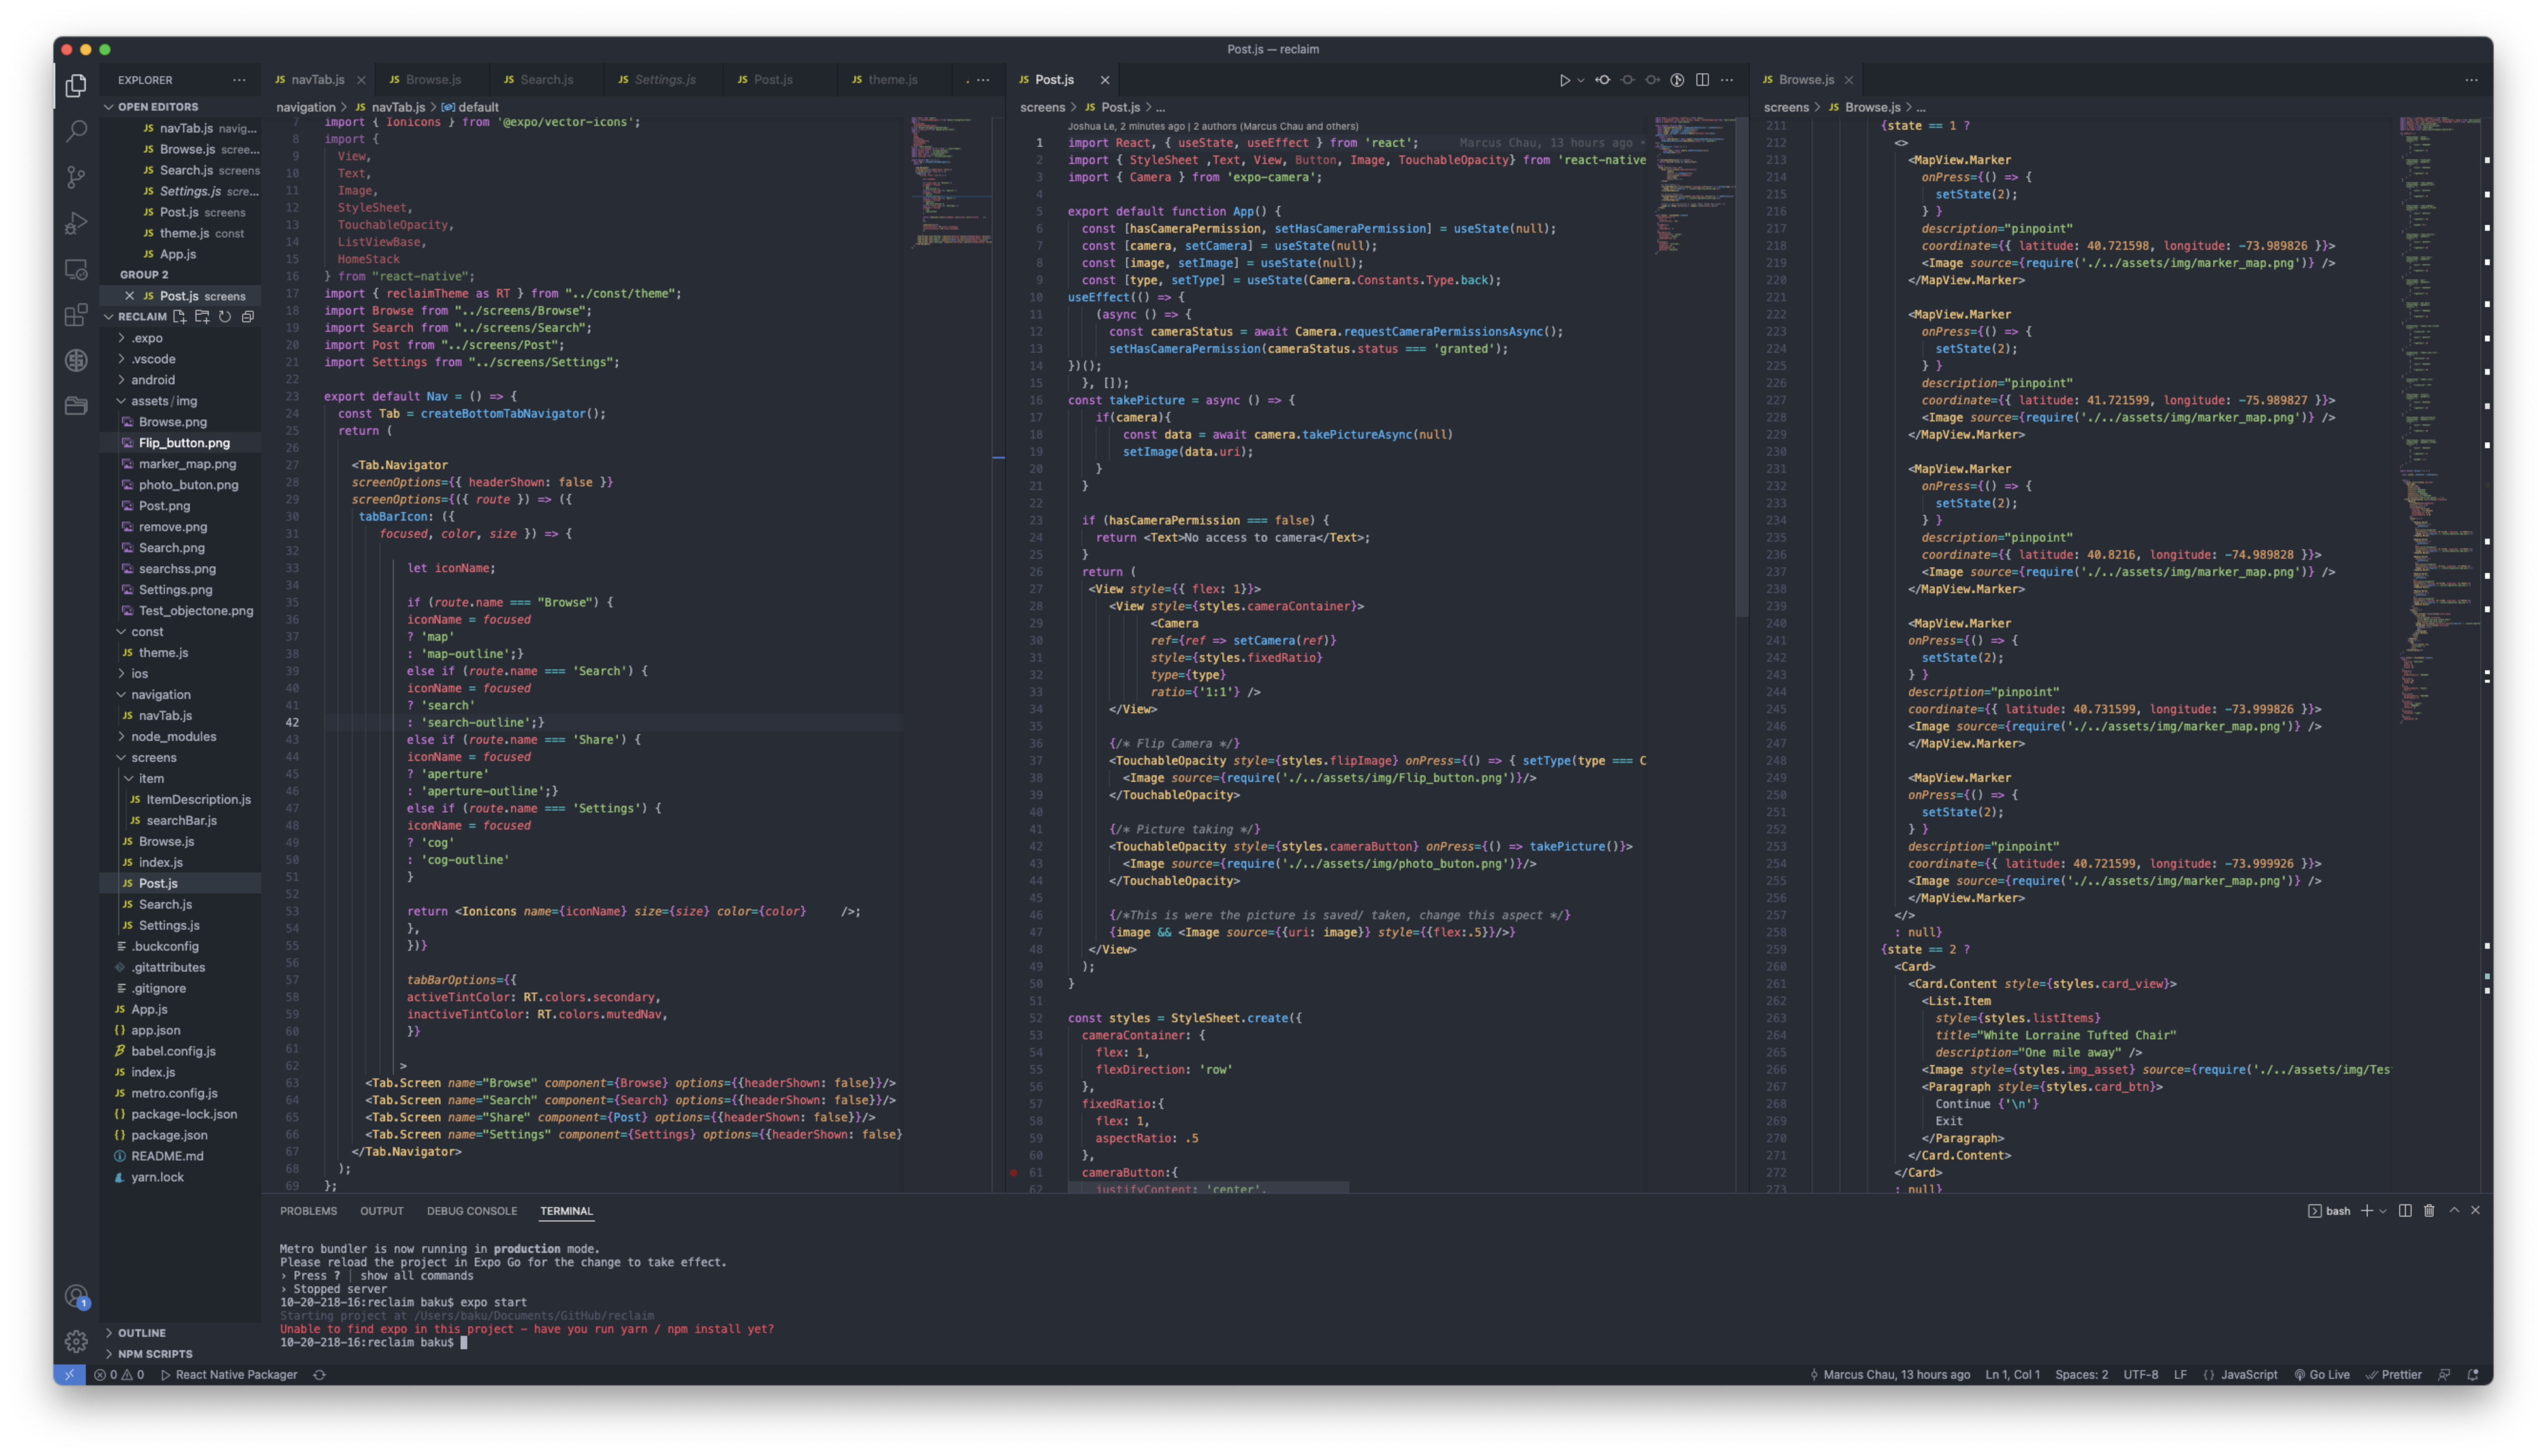Toggle breakpoint on line 61 of Post.js

tap(1014, 1172)
